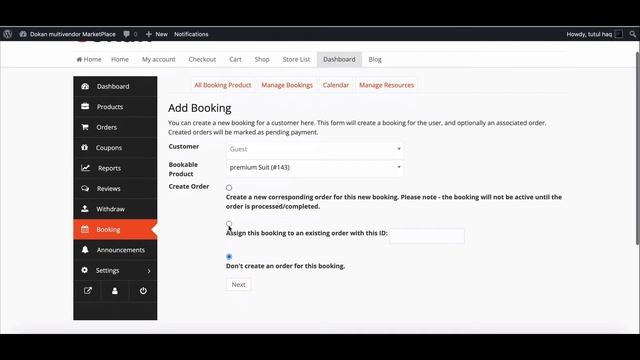Screen dimensions: 640x360
Task: Click the Reviews speech bubble icon in the sidebar
Action: tap(85, 188)
